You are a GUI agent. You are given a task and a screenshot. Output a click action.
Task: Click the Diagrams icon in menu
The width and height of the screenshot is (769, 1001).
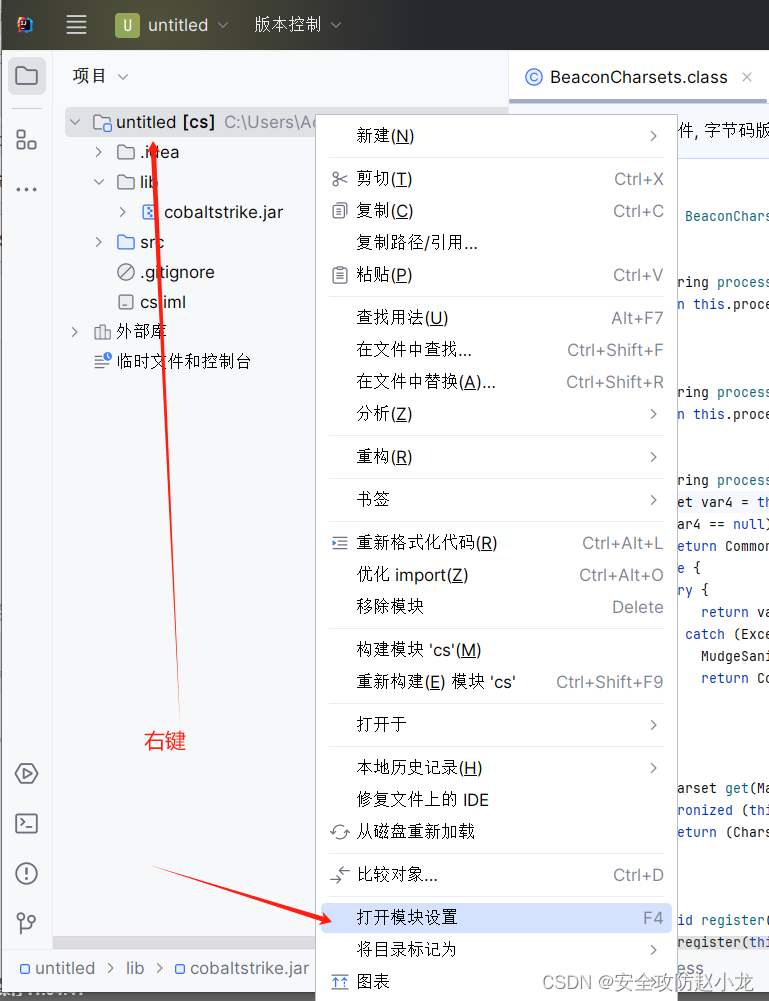point(340,982)
